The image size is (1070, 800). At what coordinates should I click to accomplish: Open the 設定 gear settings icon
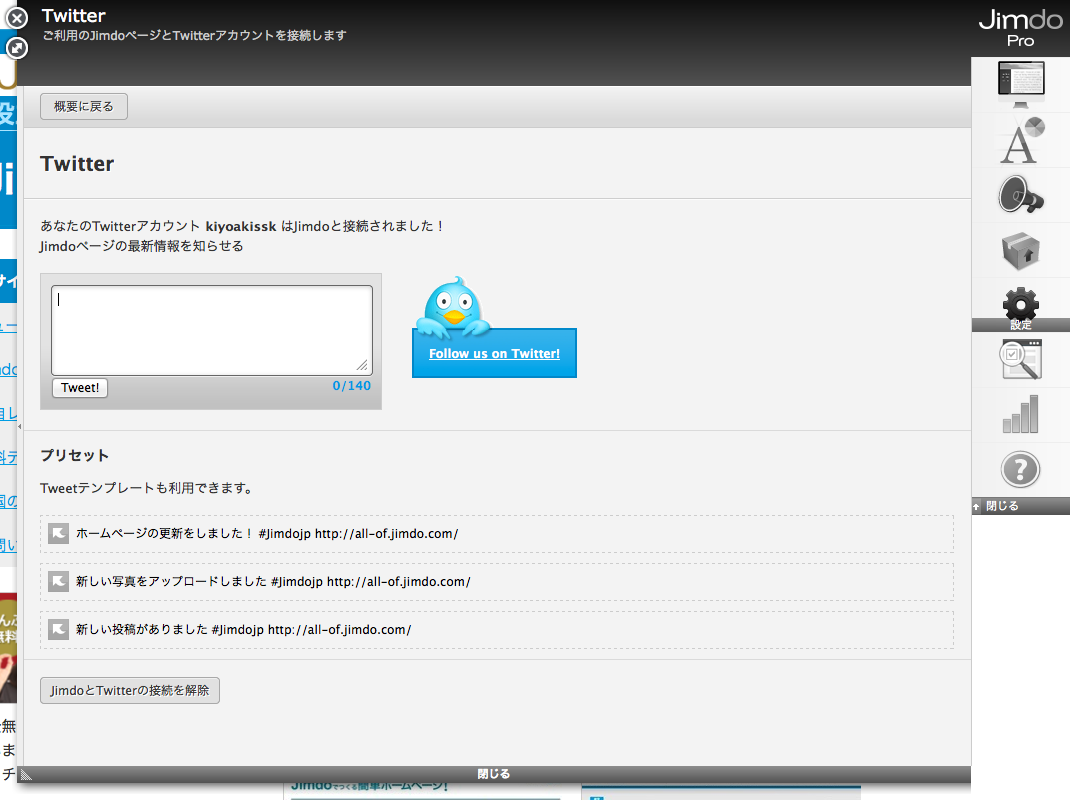pyautogui.click(x=1021, y=309)
